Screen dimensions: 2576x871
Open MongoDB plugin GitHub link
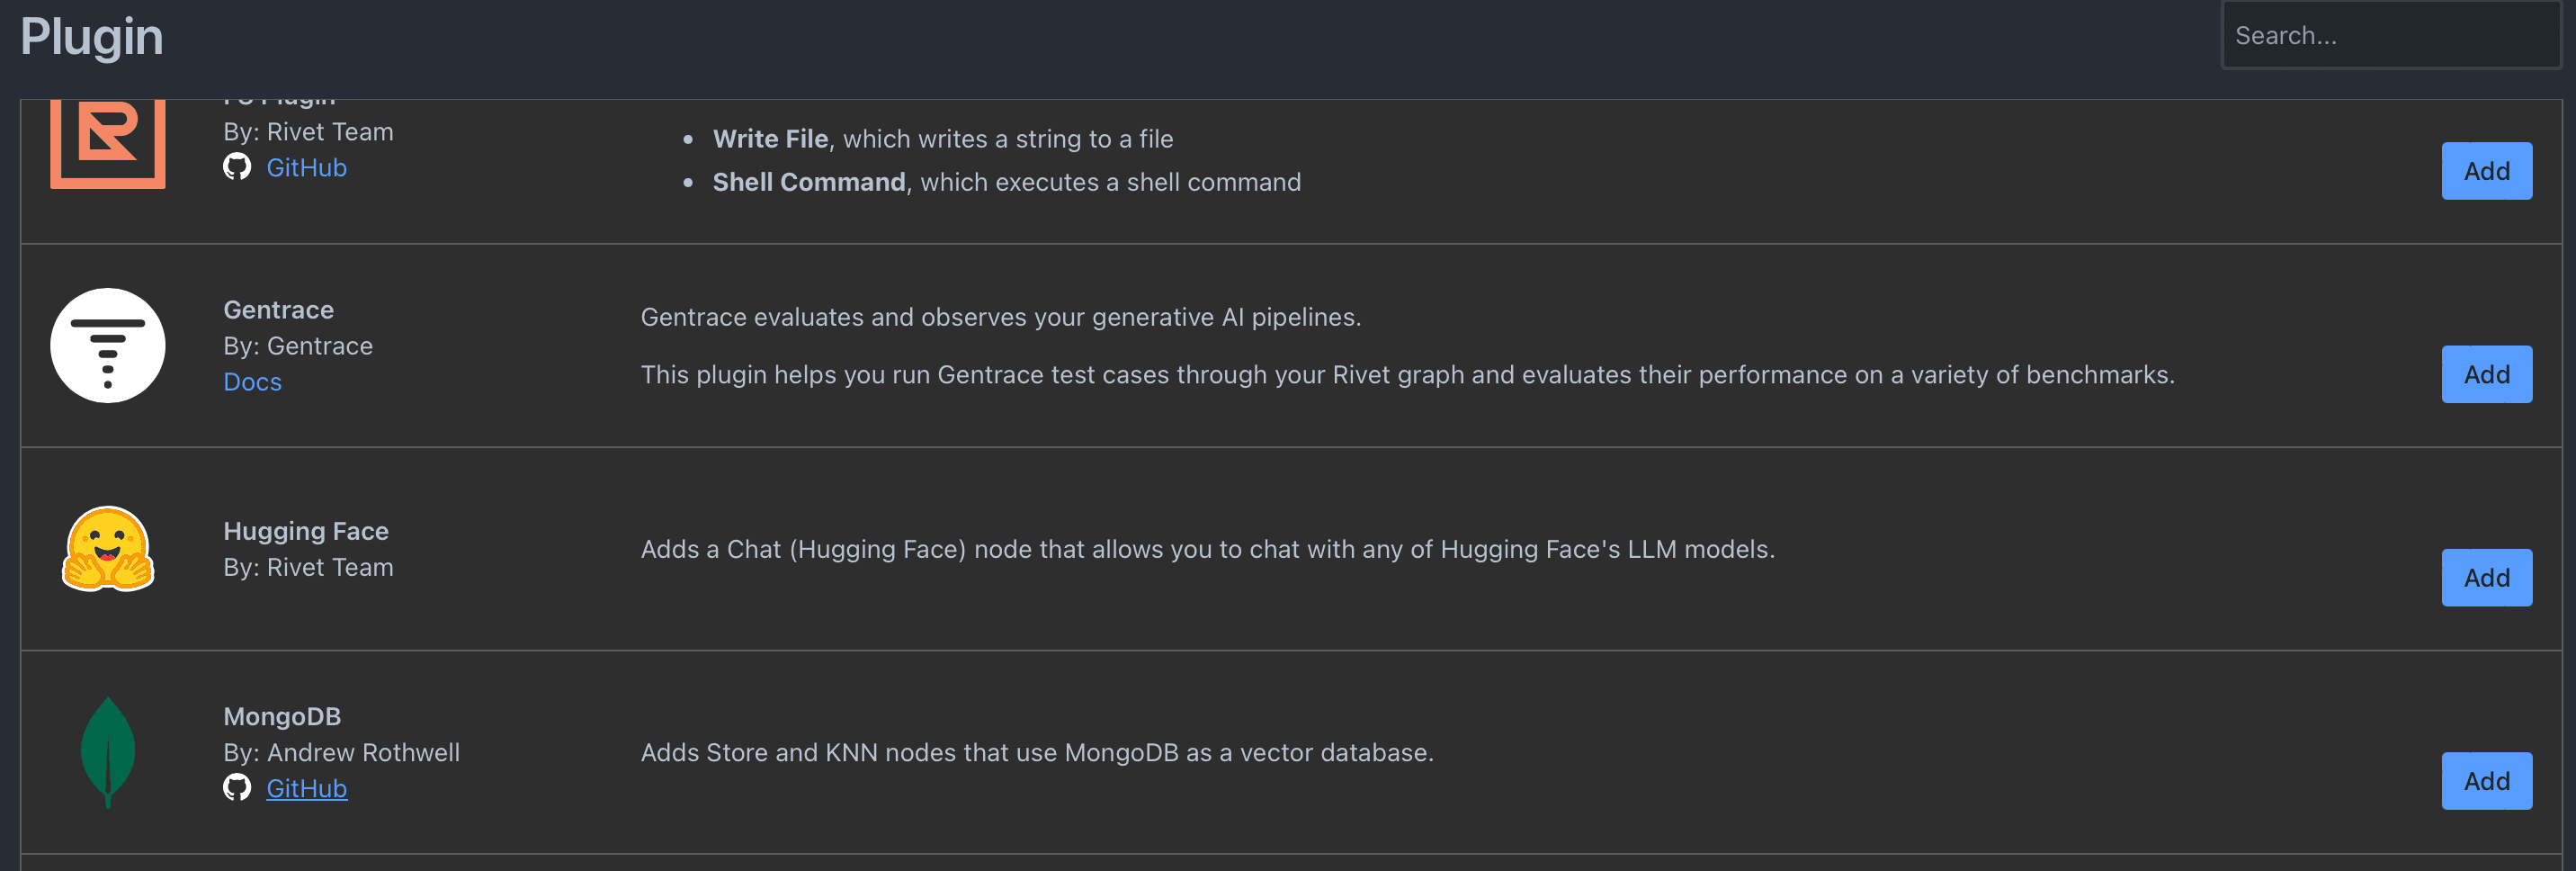click(306, 788)
